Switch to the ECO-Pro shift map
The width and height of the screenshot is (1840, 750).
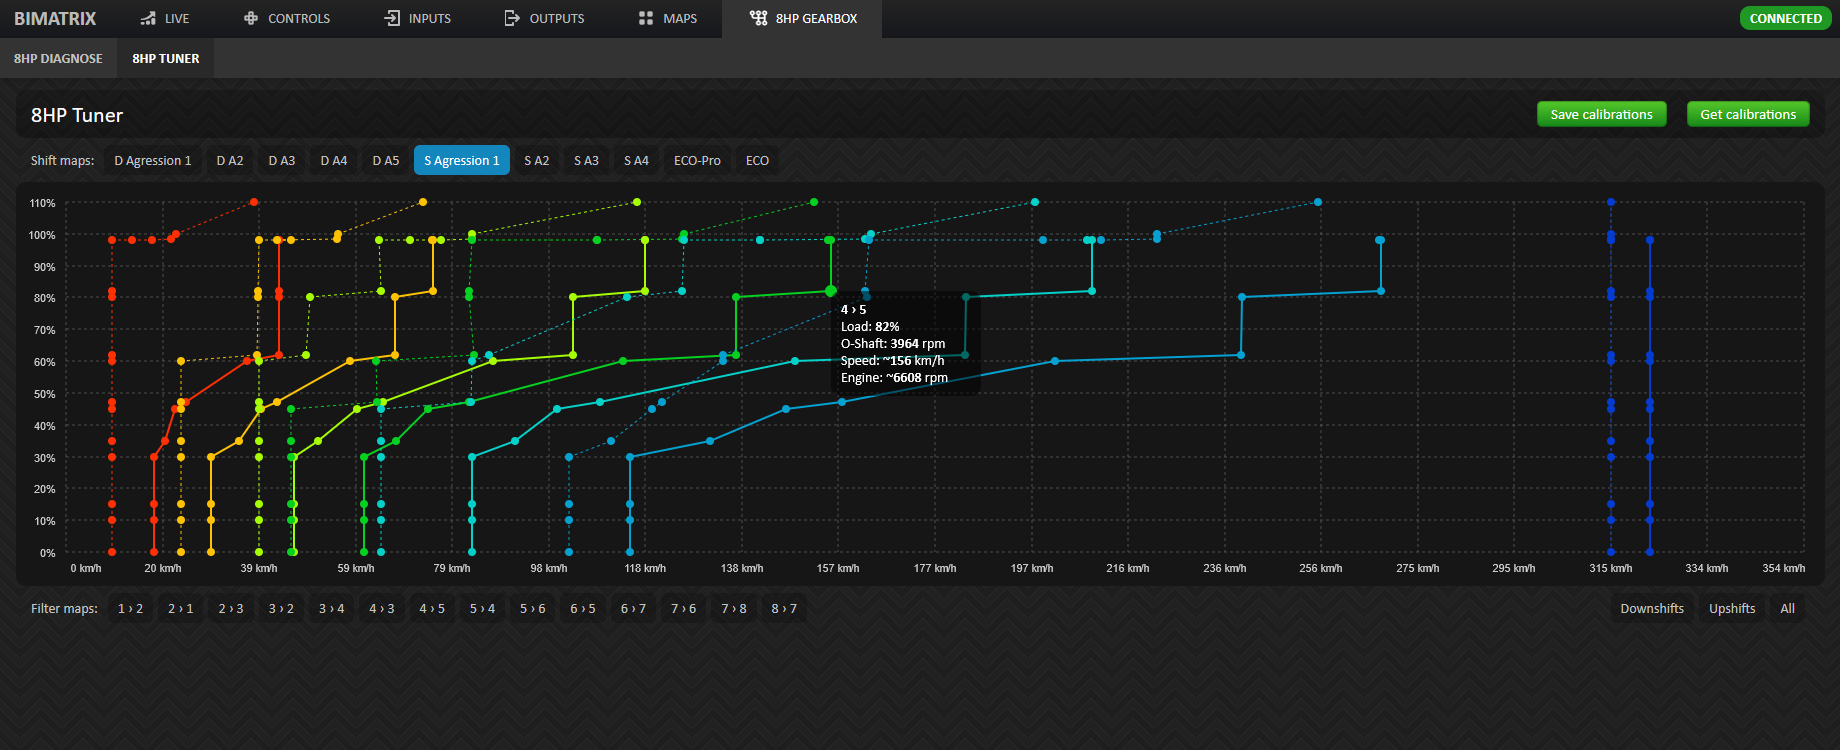click(x=697, y=161)
